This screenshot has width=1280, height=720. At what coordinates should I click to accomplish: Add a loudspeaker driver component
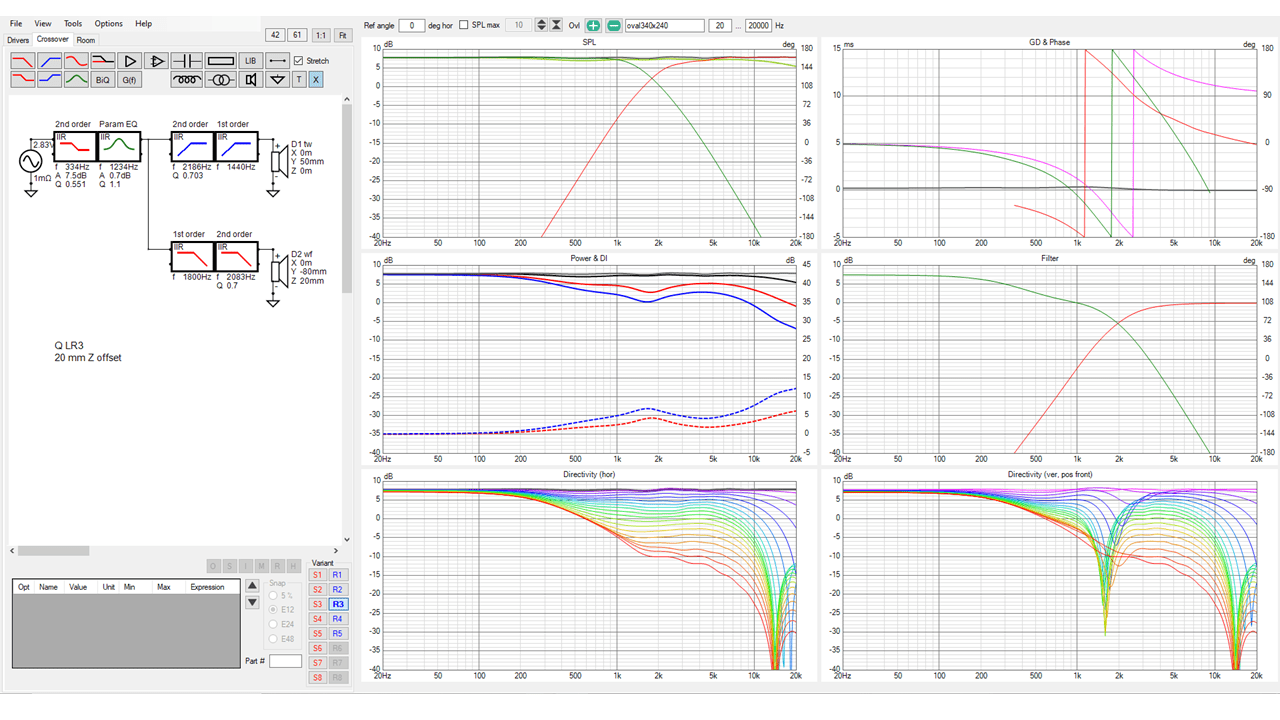pos(251,79)
